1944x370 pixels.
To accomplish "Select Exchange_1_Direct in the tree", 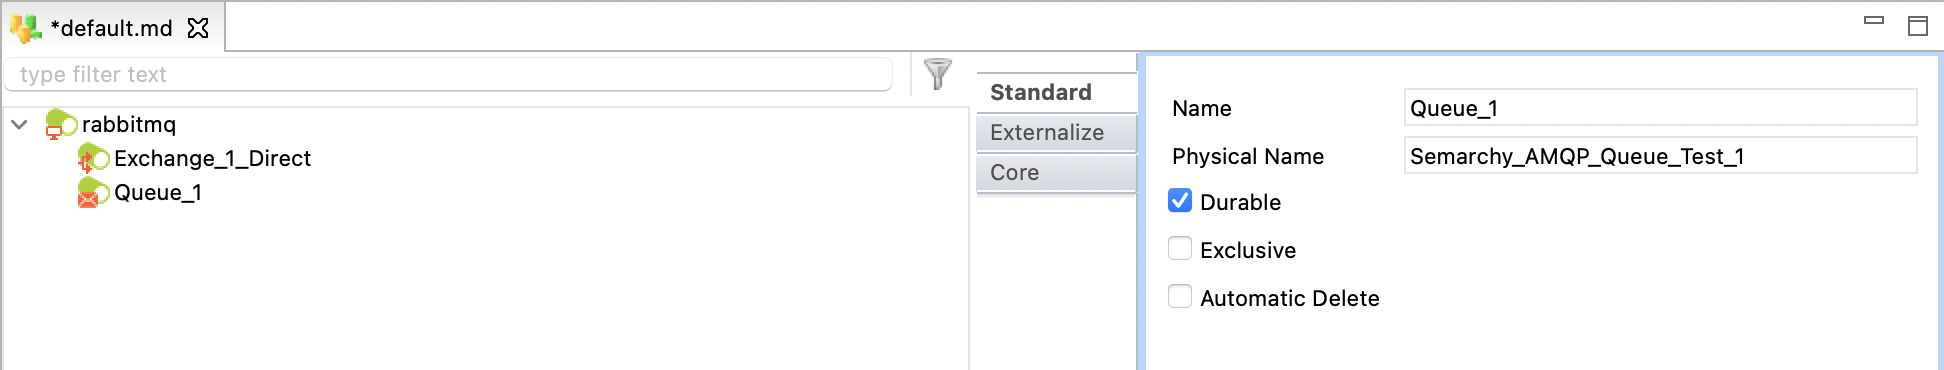I will 212,158.
